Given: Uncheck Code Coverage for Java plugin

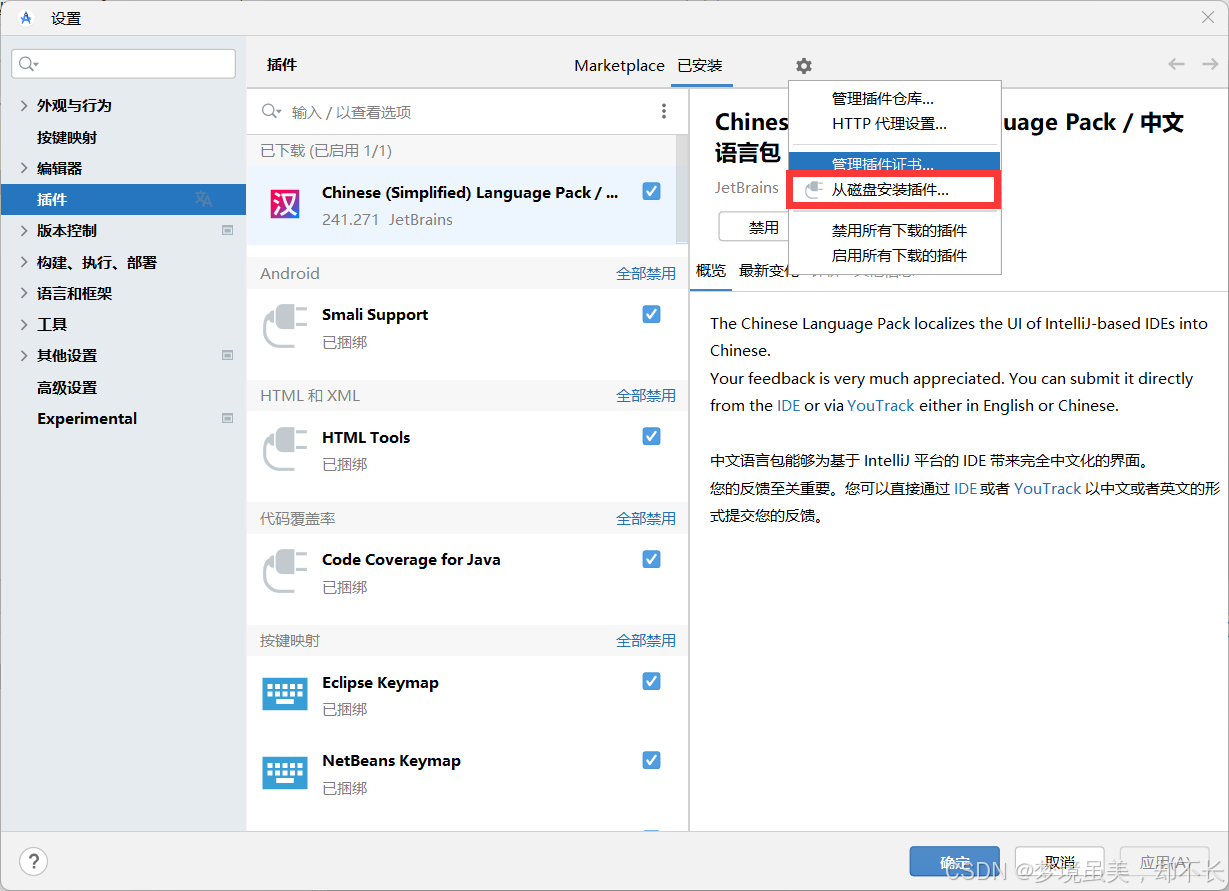Looking at the screenshot, I should tap(651, 559).
